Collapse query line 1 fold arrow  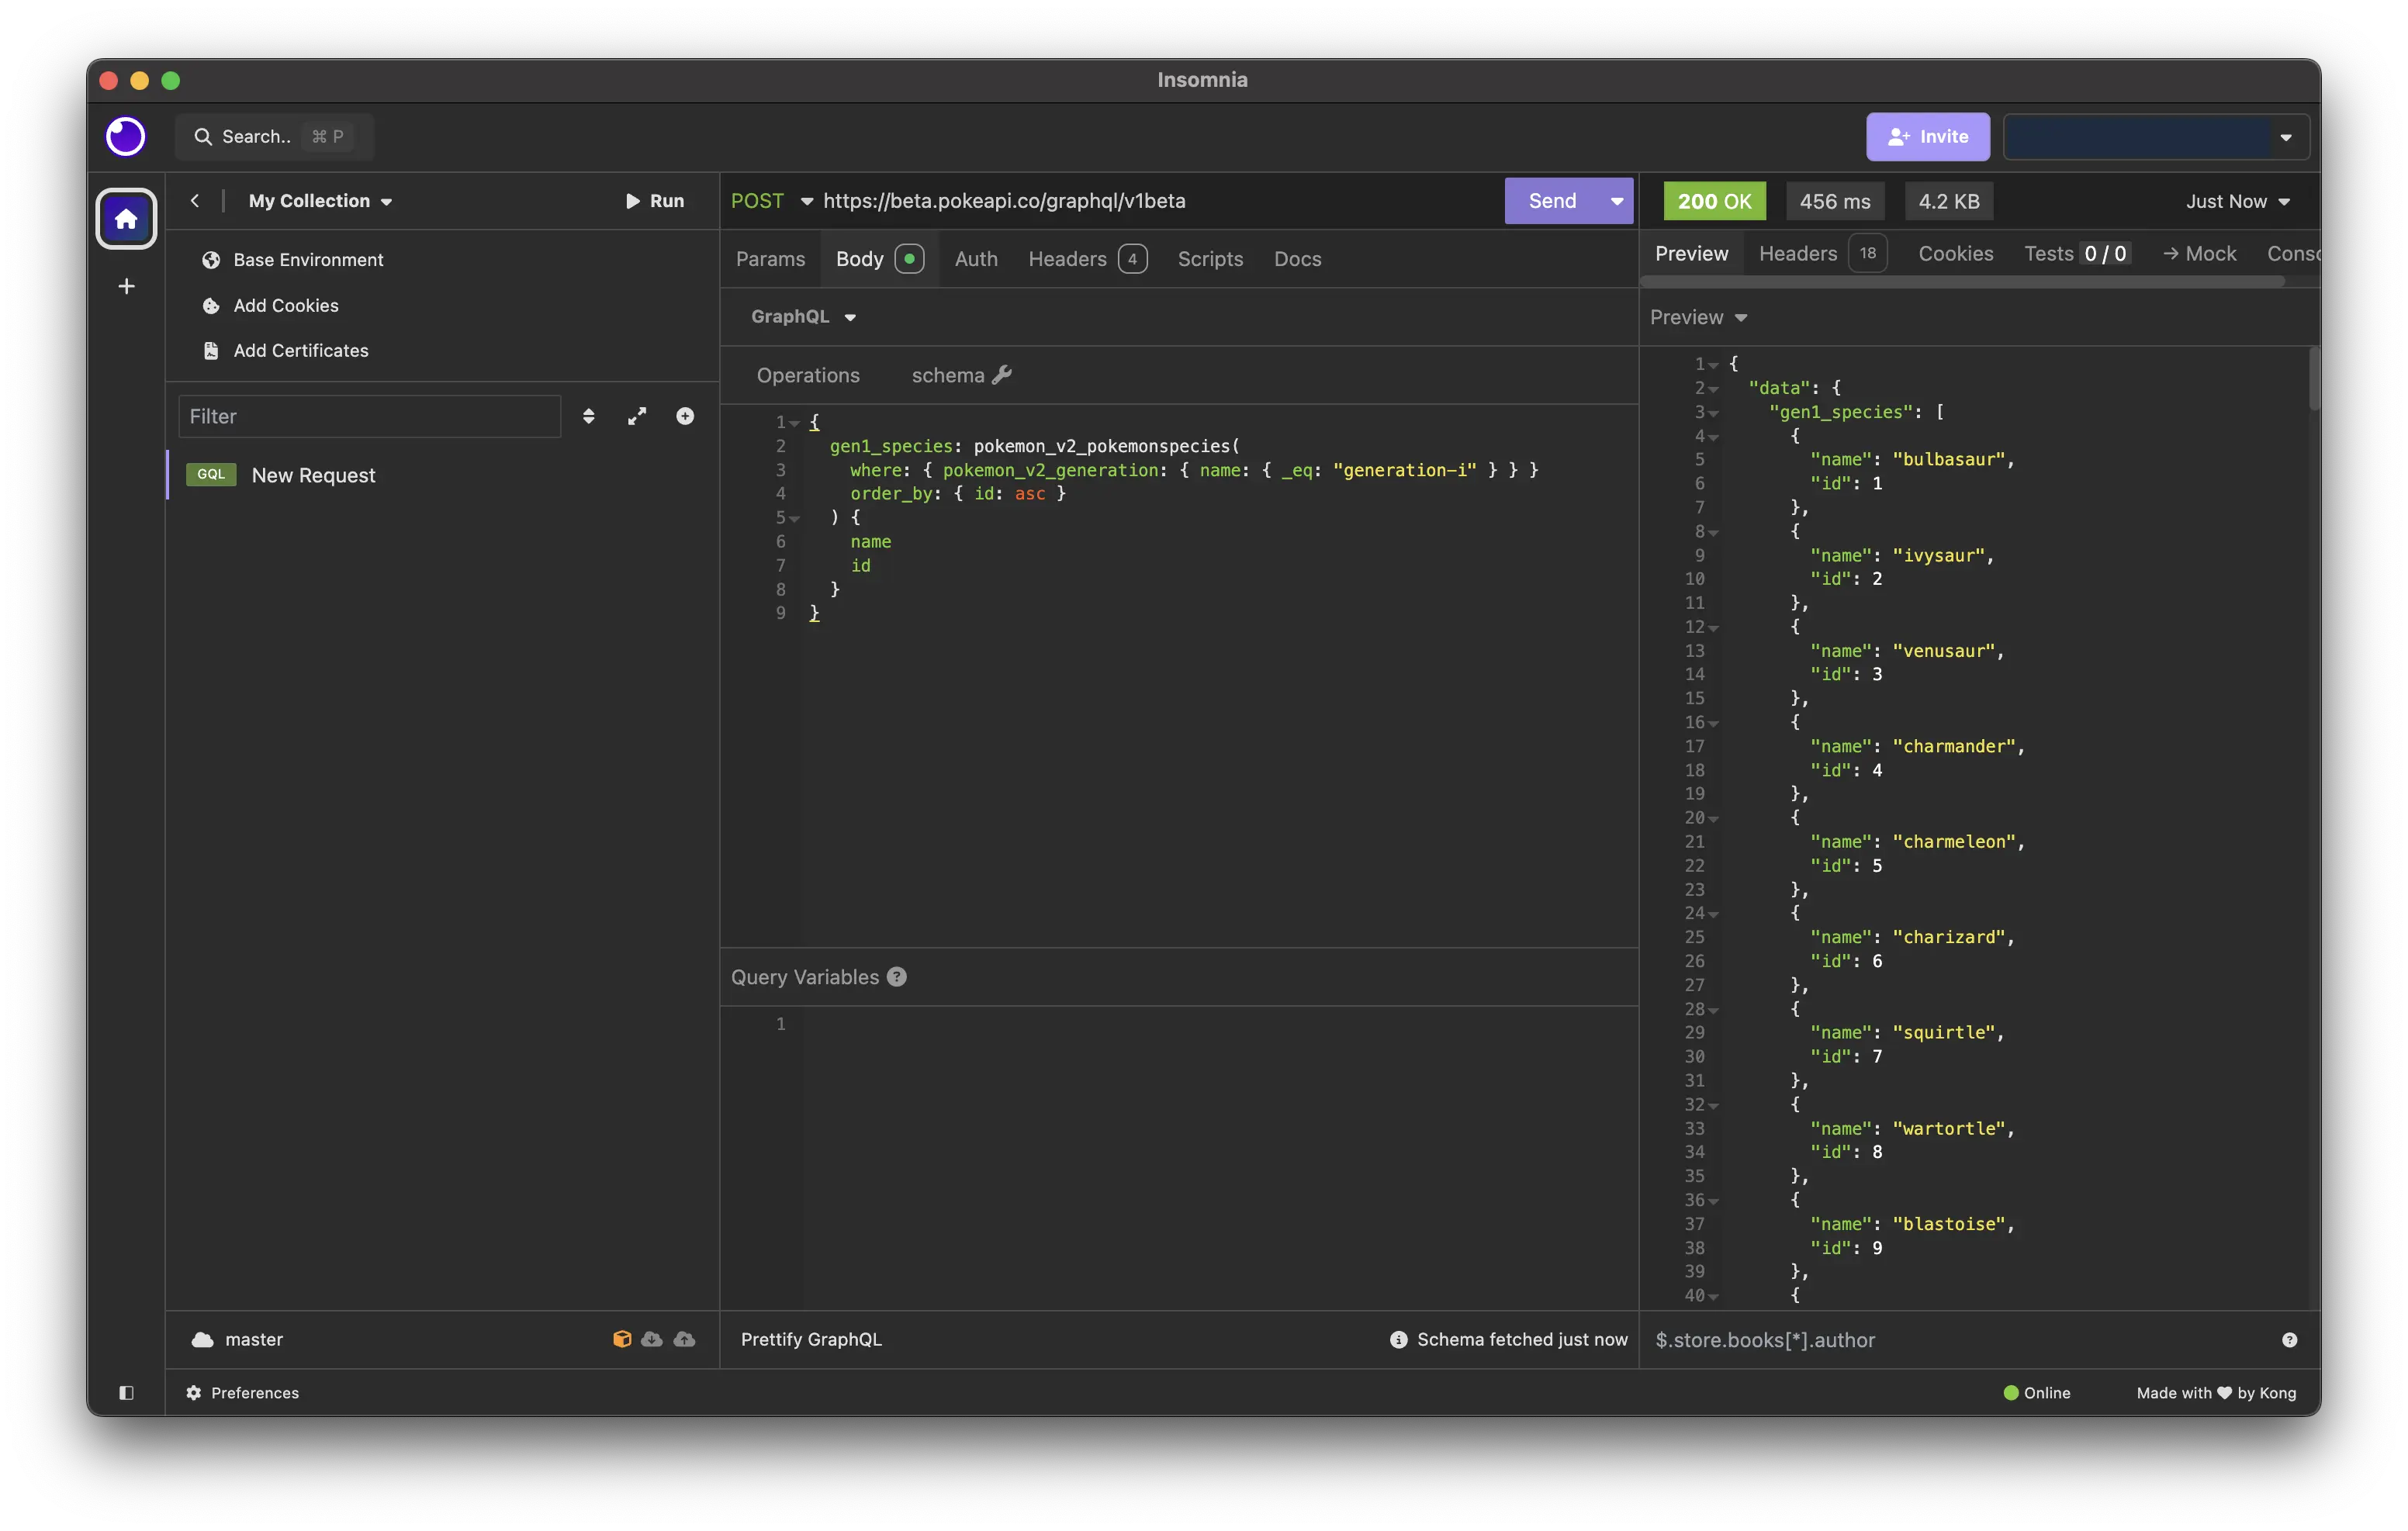pyautogui.click(x=795, y=423)
